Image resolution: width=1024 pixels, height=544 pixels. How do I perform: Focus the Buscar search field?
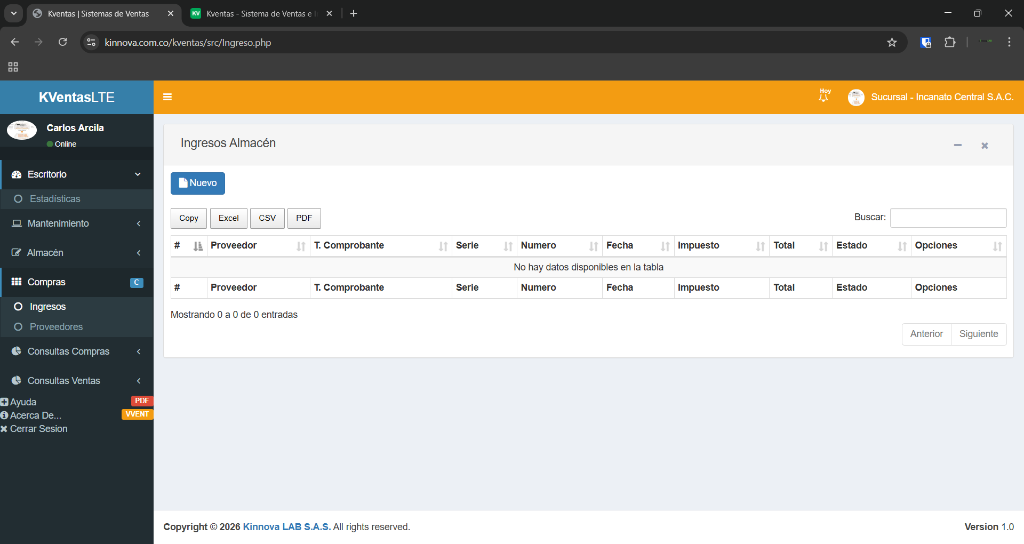coord(948,217)
